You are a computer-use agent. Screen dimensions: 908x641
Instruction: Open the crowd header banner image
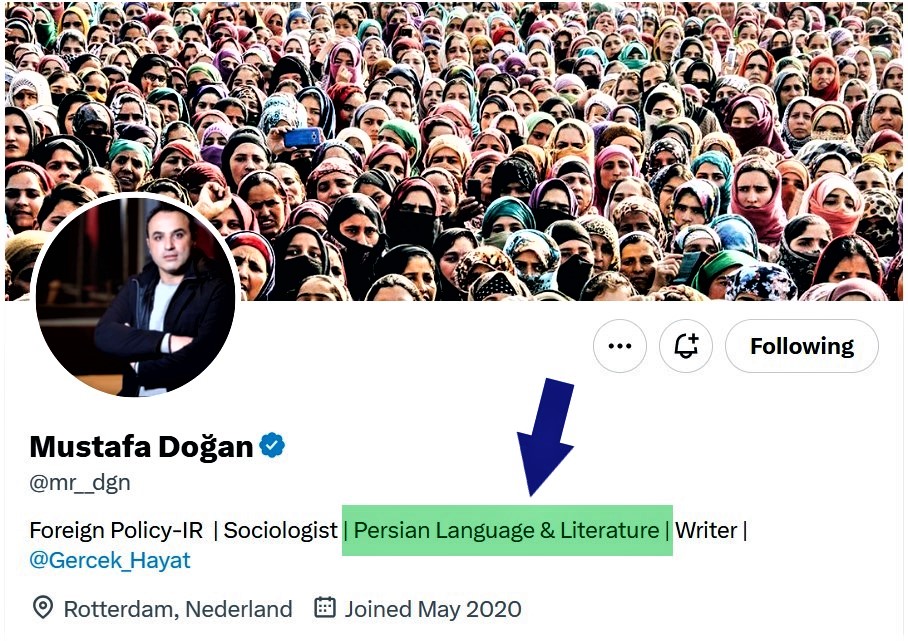[x=454, y=151]
